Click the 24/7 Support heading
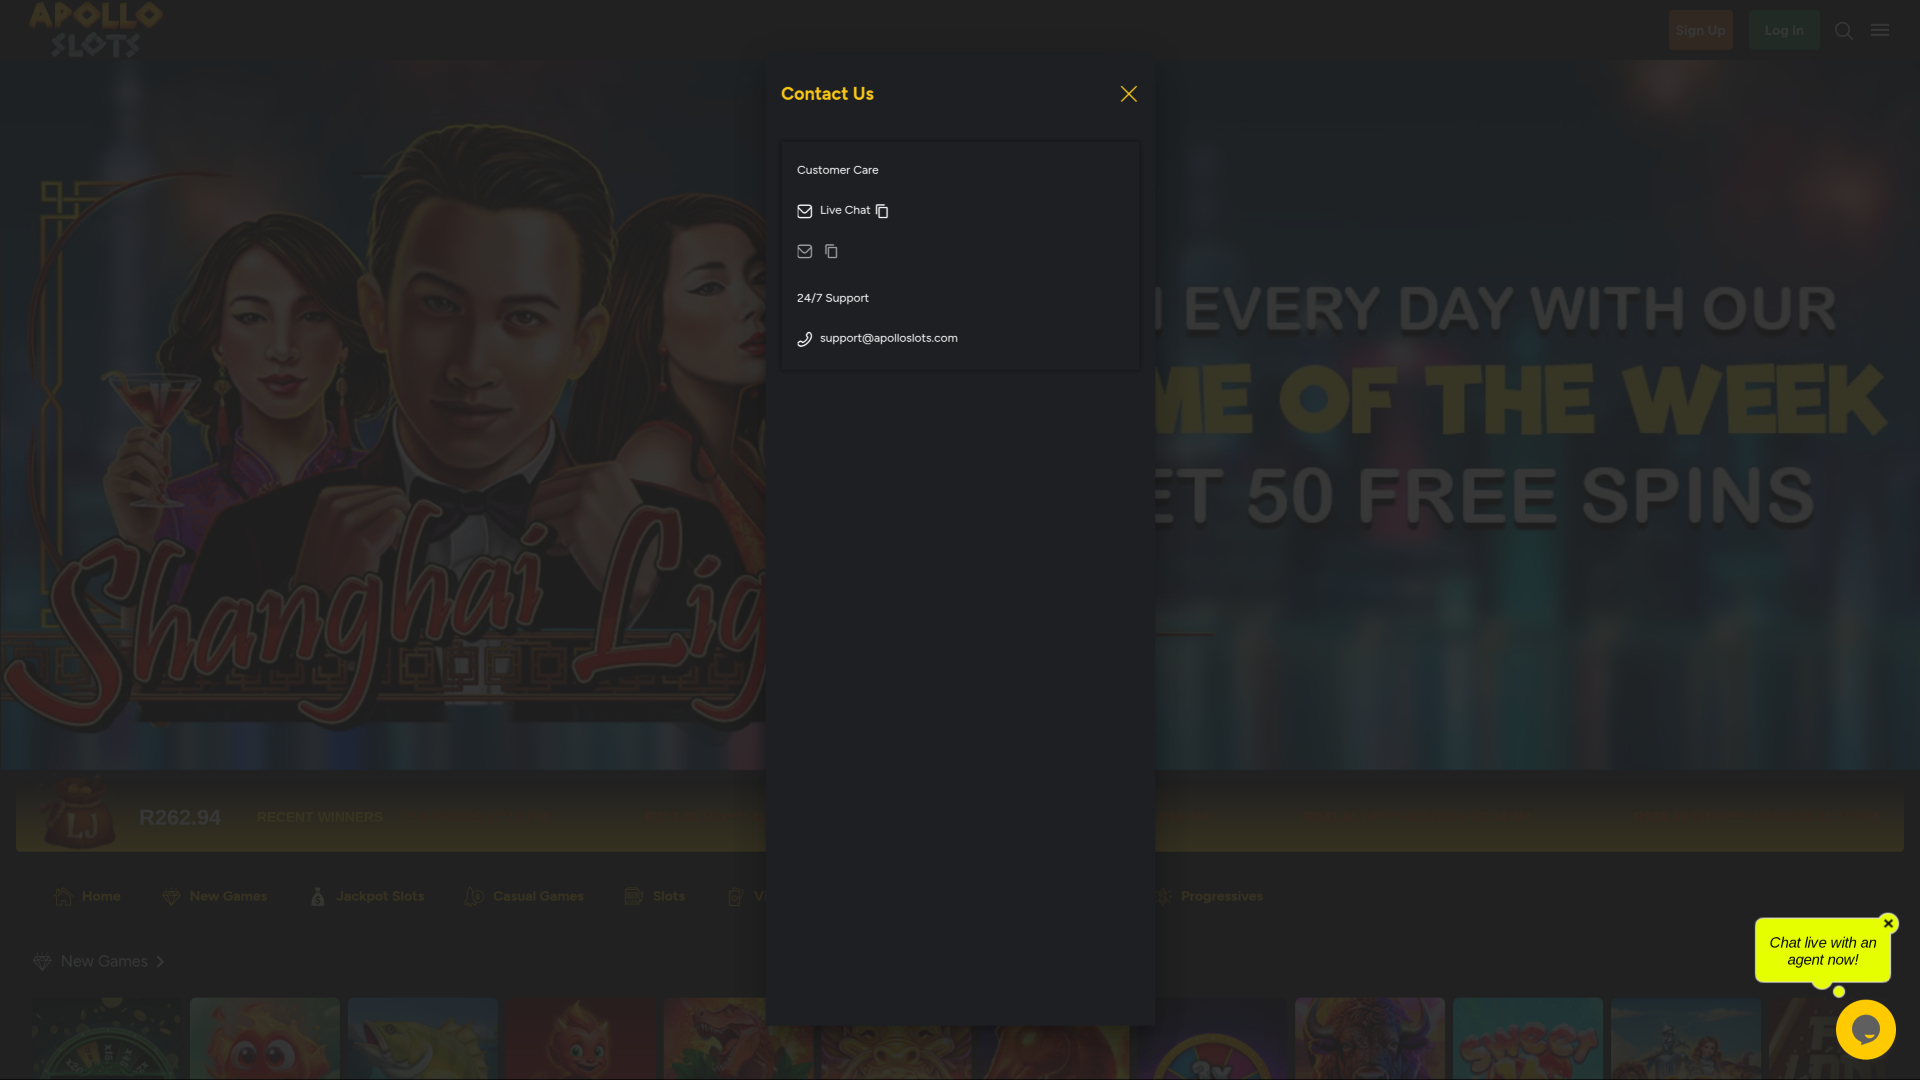 click(x=832, y=298)
